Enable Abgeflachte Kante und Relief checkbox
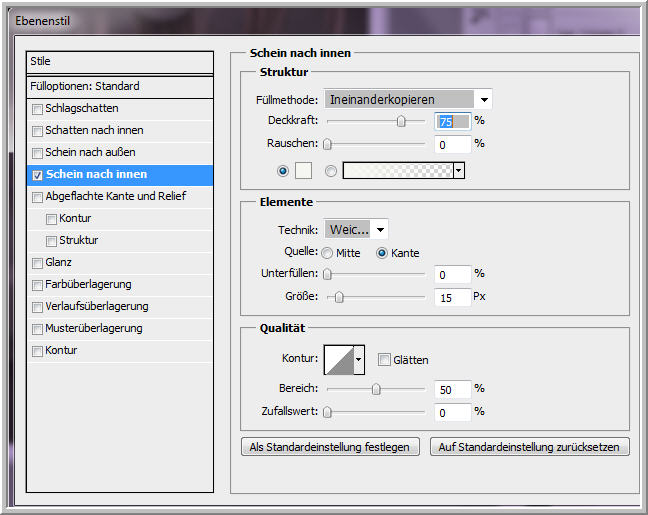Viewport: 648px width, 515px height. pos(37,197)
